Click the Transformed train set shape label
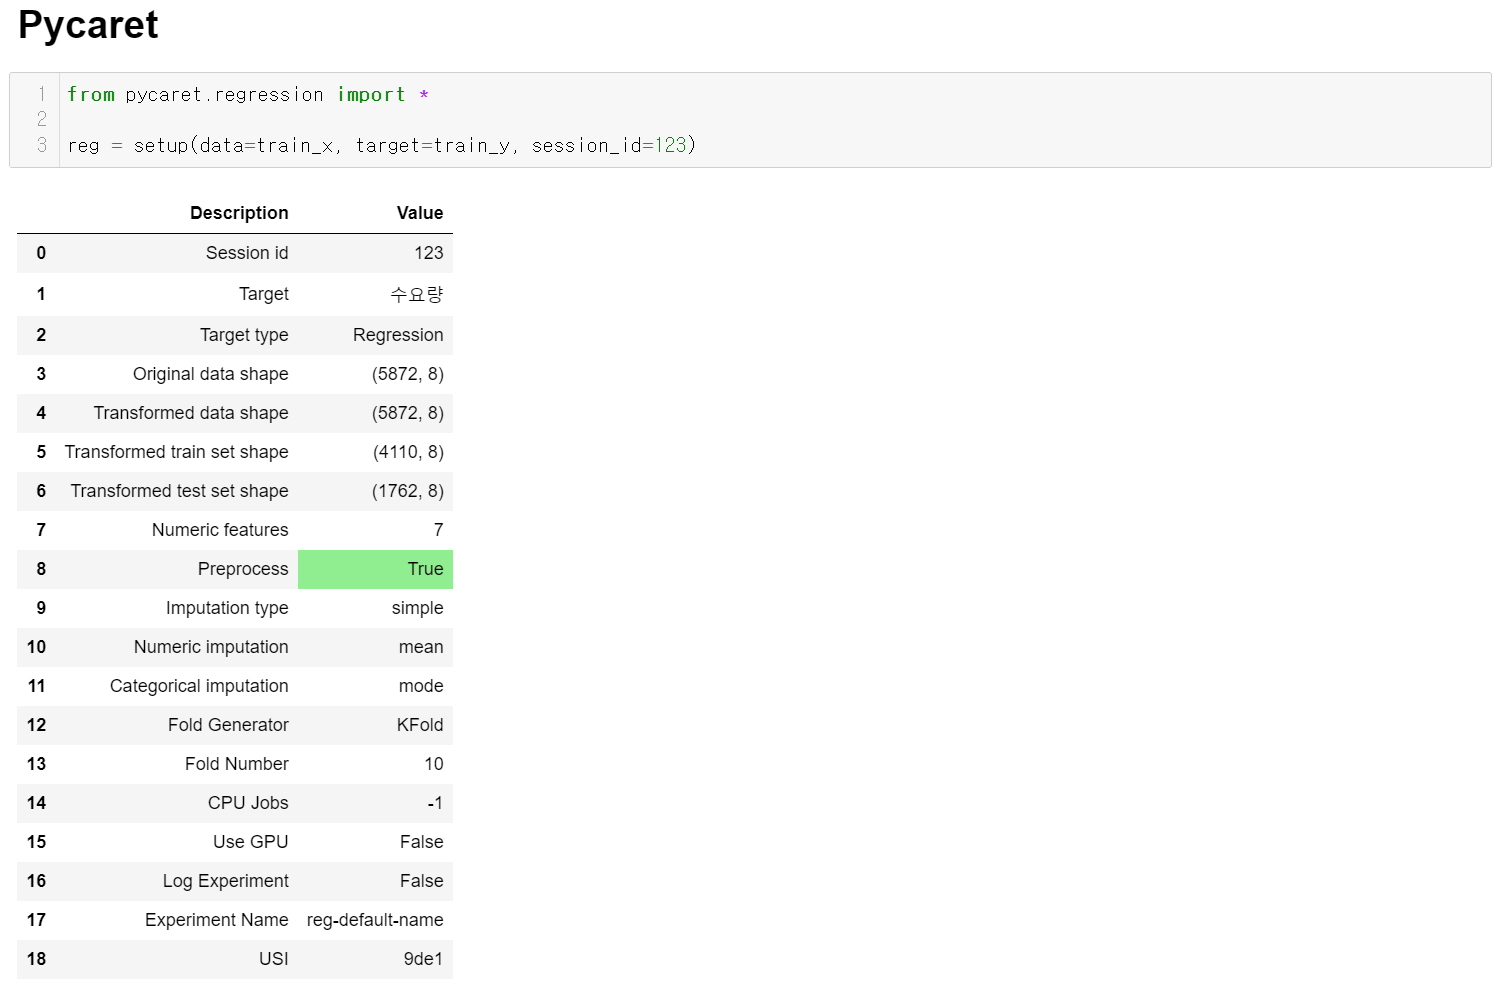The width and height of the screenshot is (1507, 989). point(177,452)
